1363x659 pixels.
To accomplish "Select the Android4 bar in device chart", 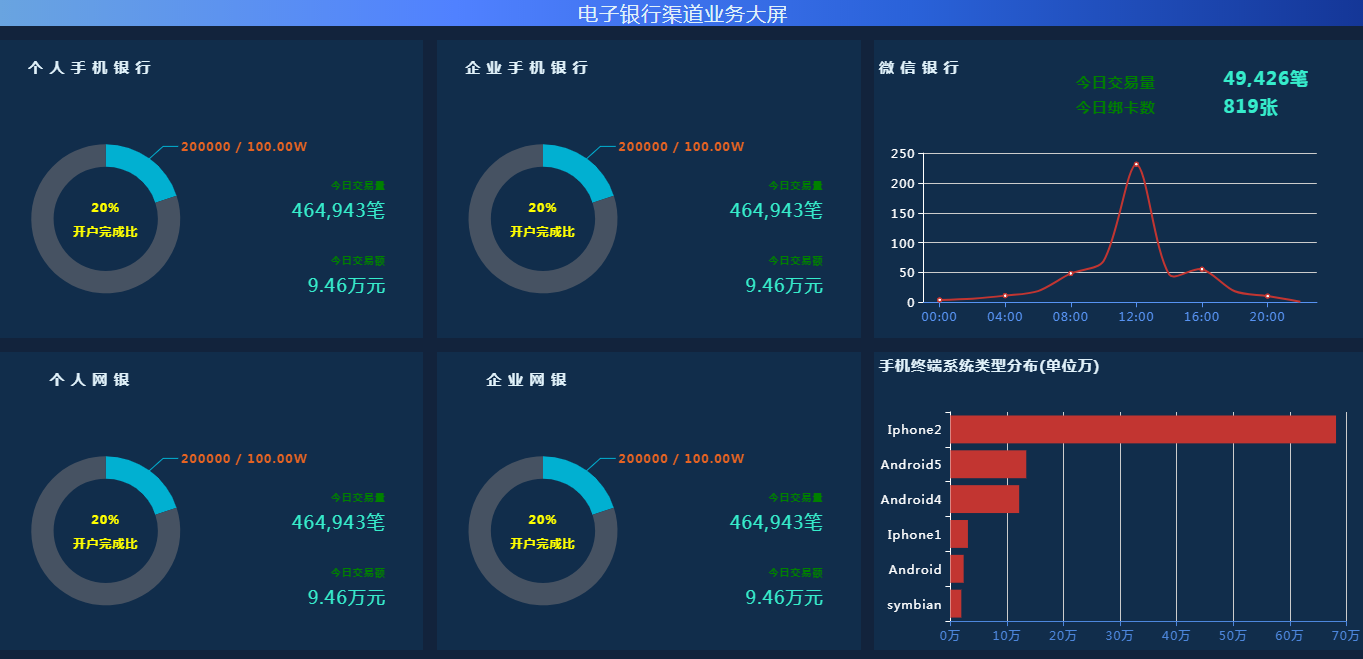I will click(x=984, y=499).
